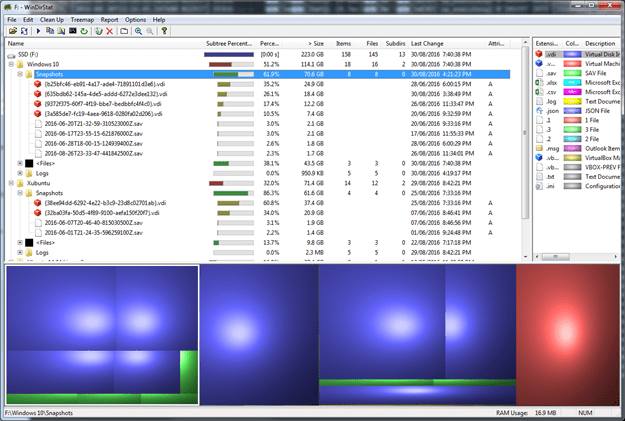
Task: Collapse the selected Snapshots node under Windows 10
Action: (x=20, y=74)
